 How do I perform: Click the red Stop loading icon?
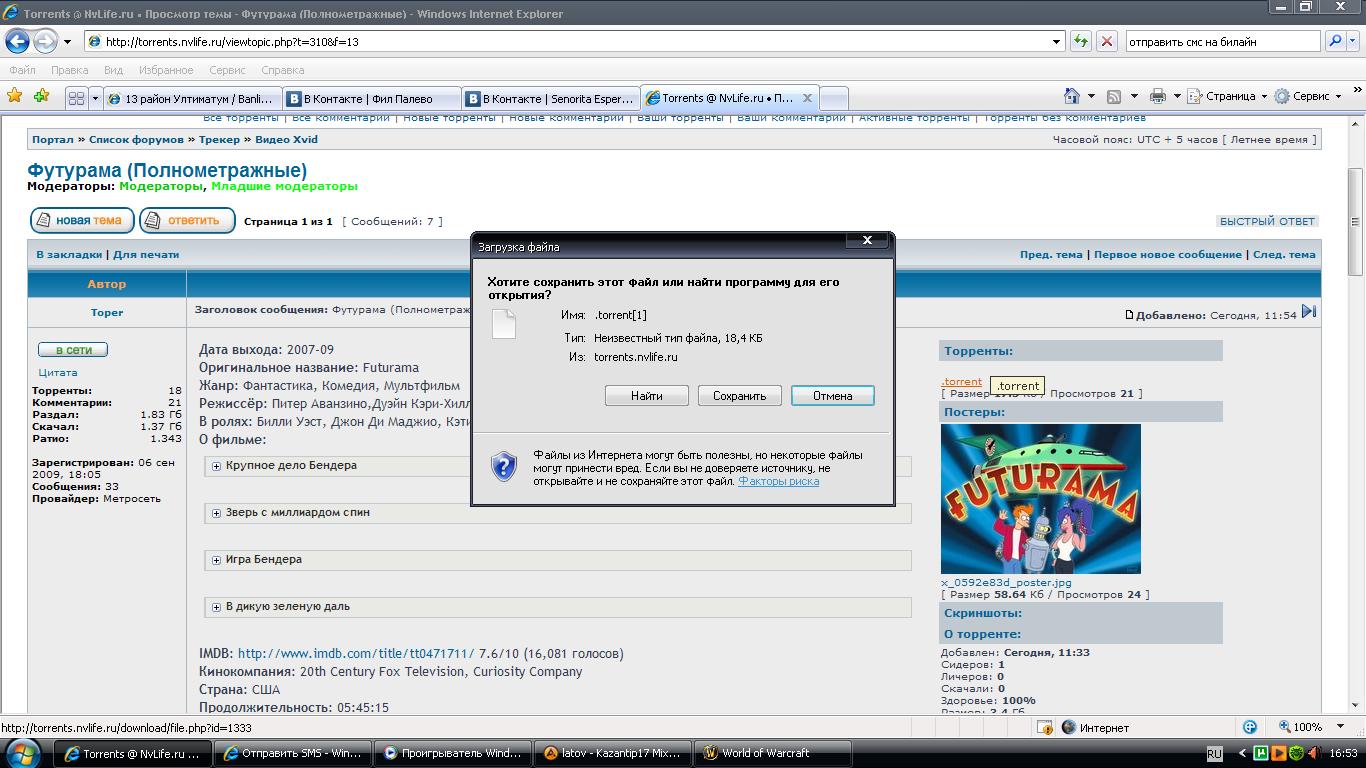click(1107, 42)
